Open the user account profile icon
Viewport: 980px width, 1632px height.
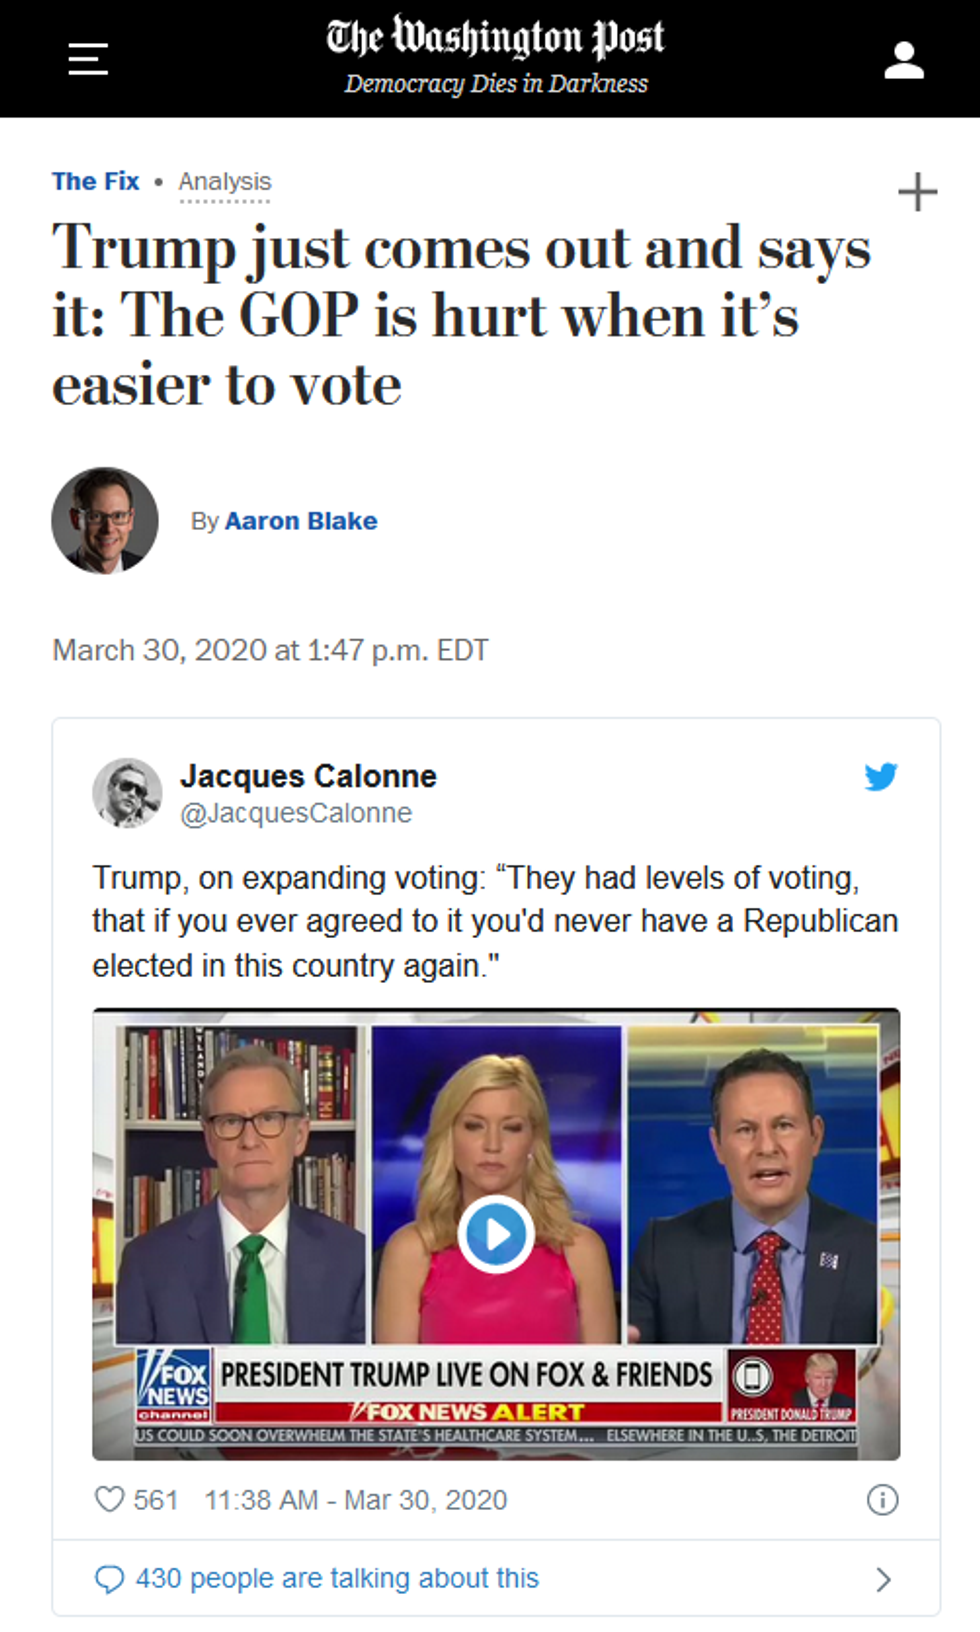pos(905,58)
